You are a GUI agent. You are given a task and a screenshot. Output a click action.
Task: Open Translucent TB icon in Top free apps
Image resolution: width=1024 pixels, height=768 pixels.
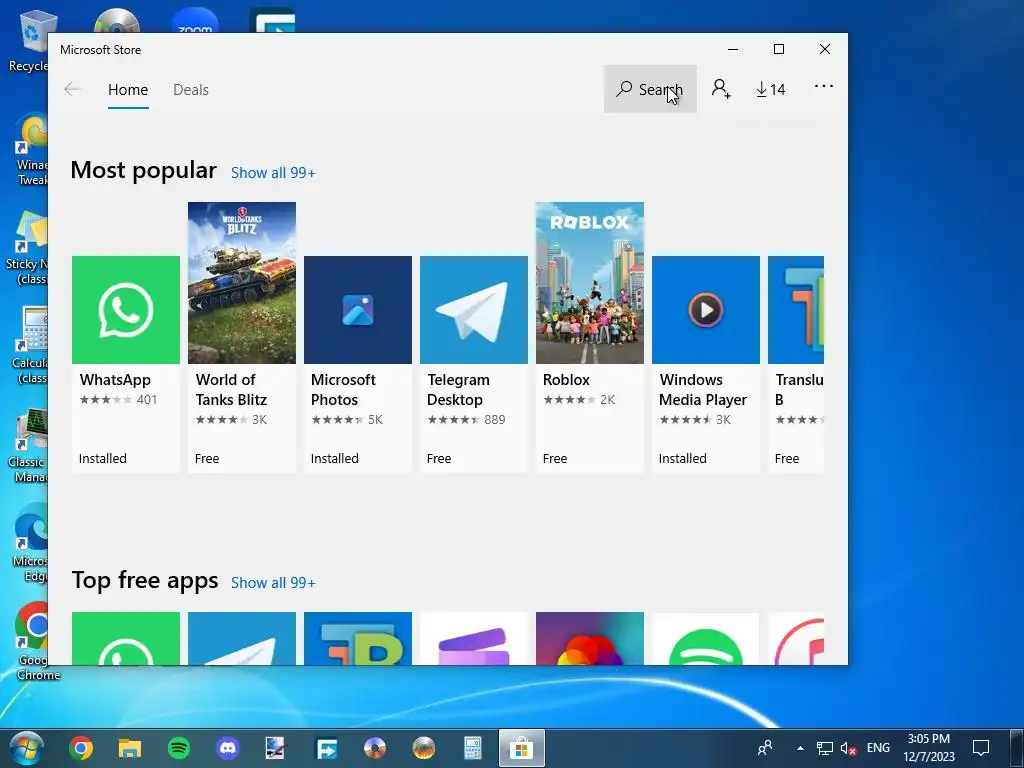pos(358,638)
